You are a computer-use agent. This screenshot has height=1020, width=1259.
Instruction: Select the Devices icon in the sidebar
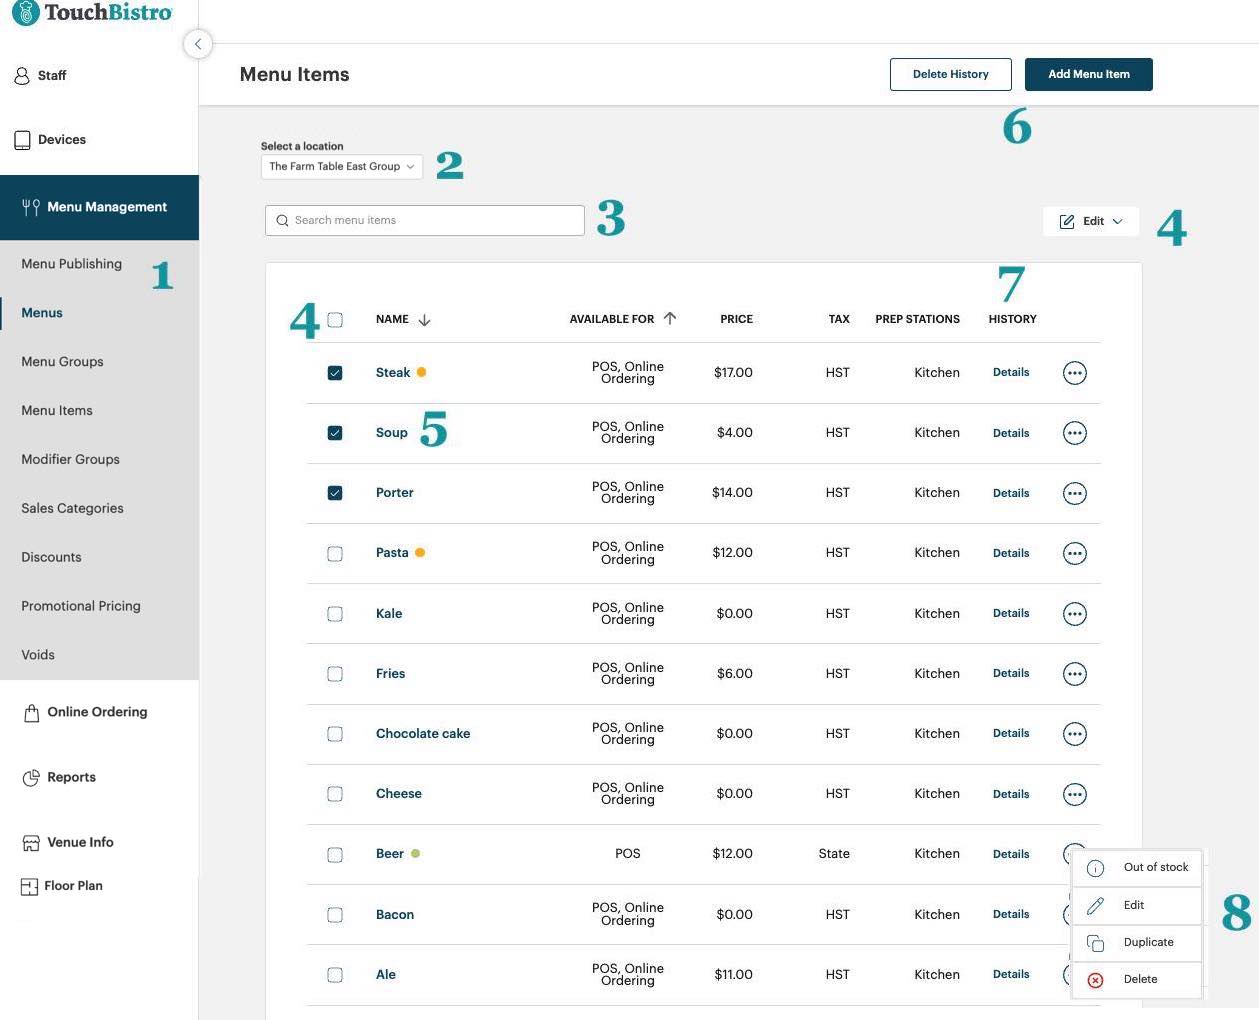23,139
